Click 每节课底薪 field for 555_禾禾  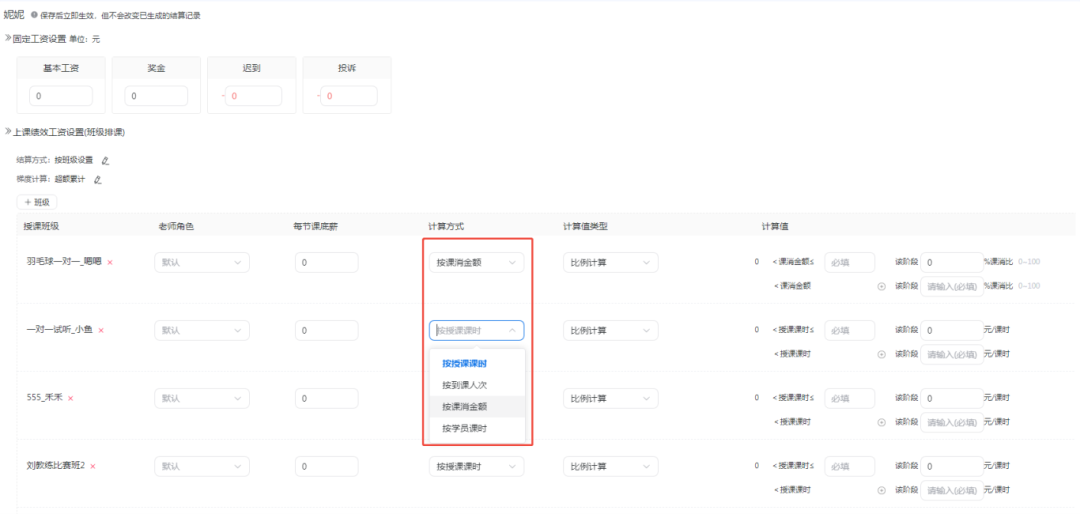tap(326, 398)
